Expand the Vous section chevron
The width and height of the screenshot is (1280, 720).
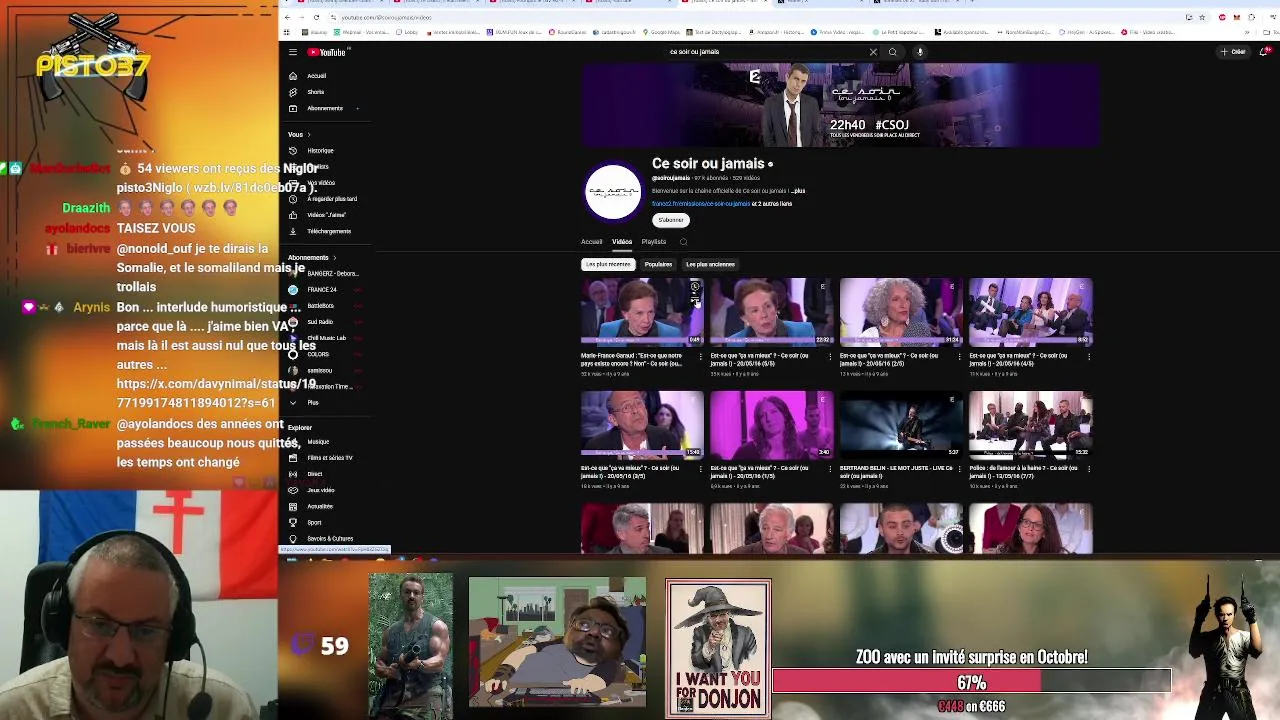[x=308, y=135]
